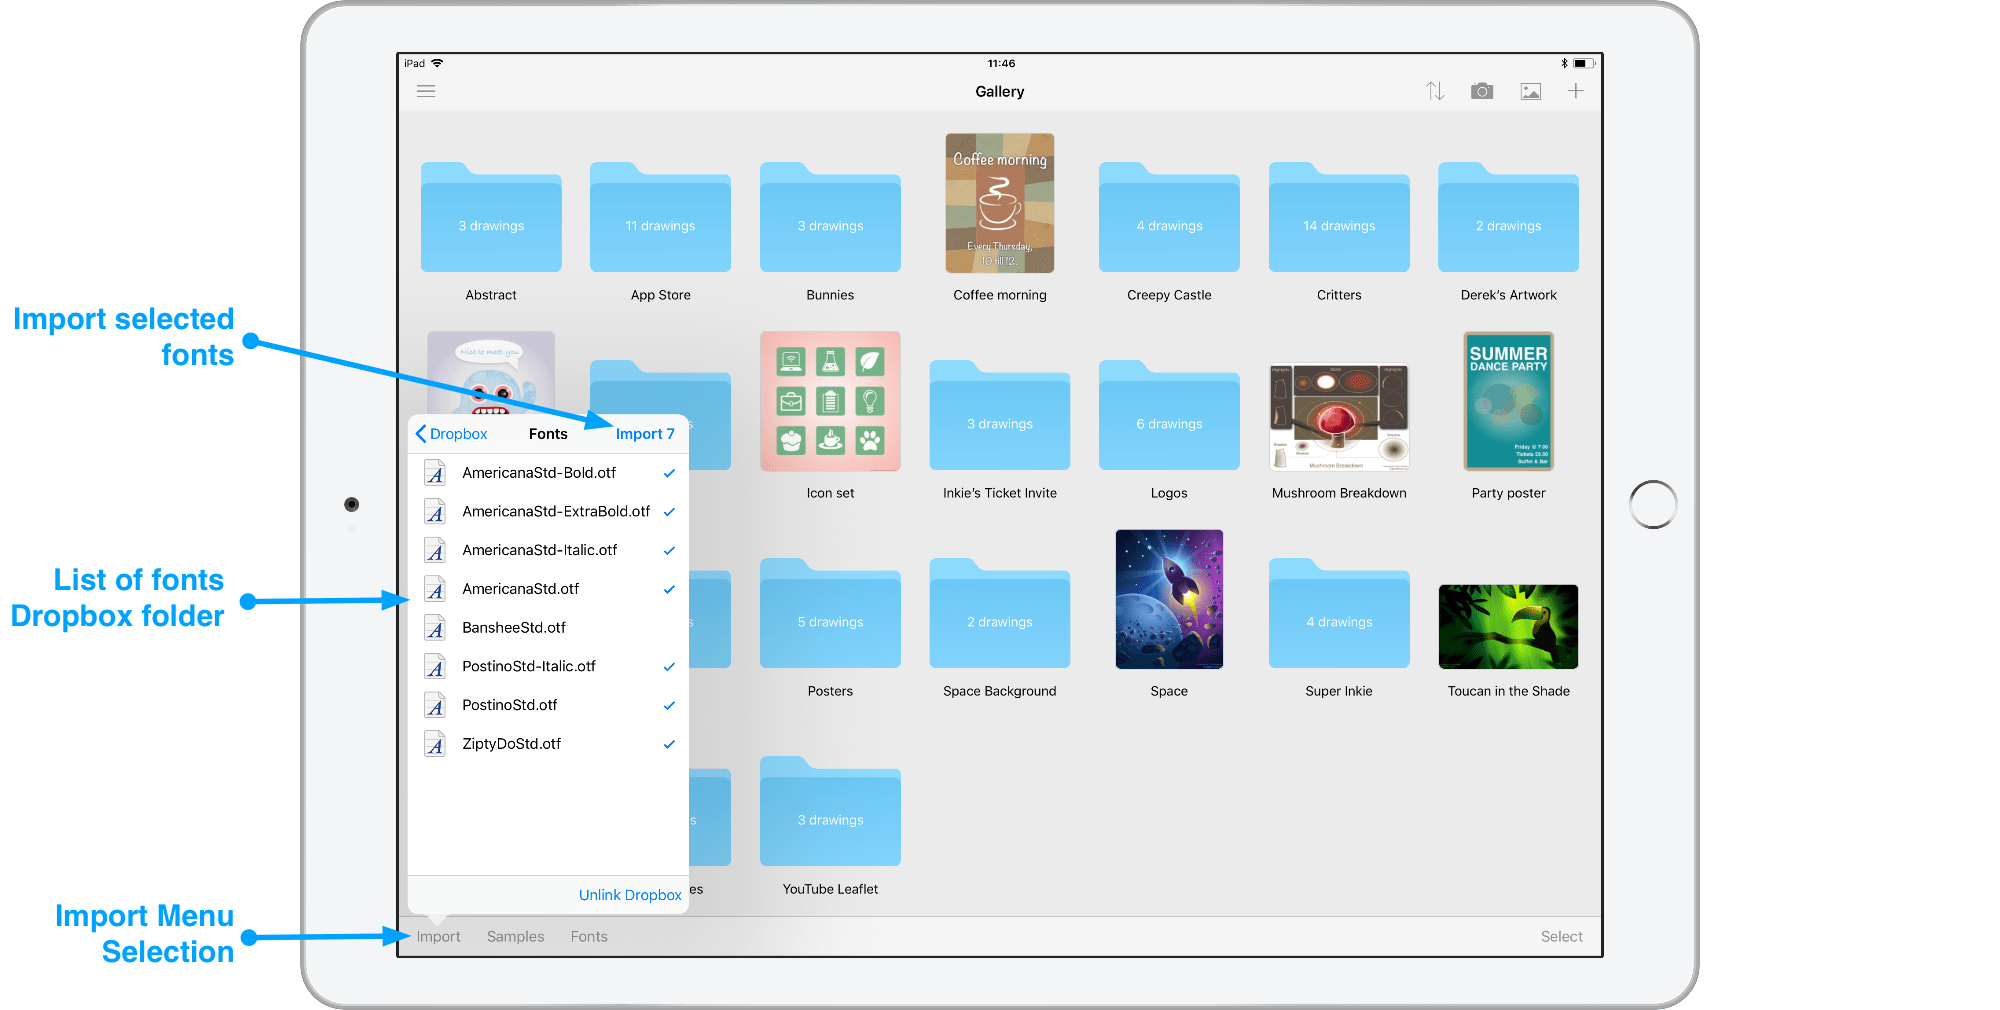This screenshot has height=1010, width=2000.
Task: Deselect PostinoStd-Italic.otf checkmark
Action: pyautogui.click(x=669, y=667)
